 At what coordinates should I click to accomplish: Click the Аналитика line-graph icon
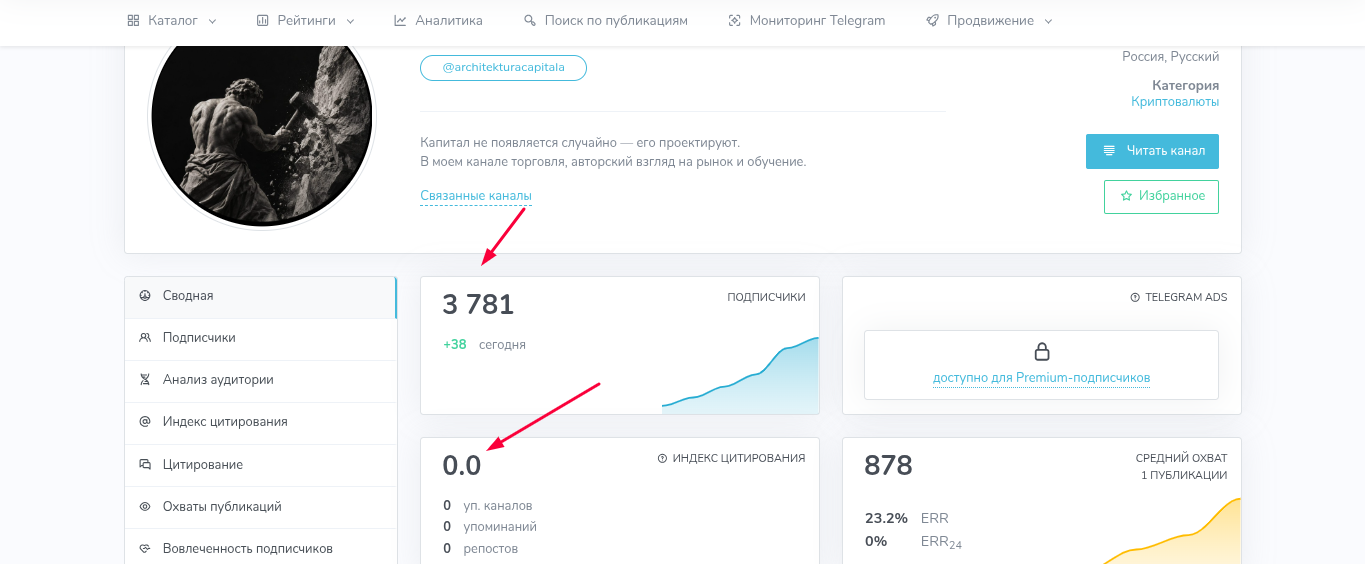tap(400, 20)
